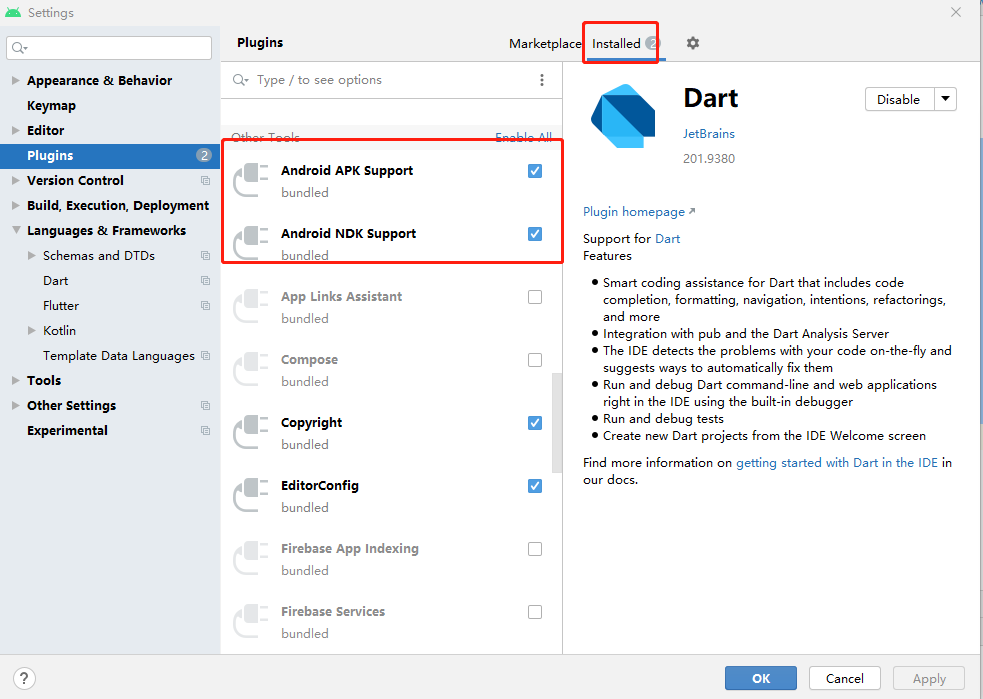Focus the plugin search box
The image size is (983, 699).
click(x=382, y=80)
